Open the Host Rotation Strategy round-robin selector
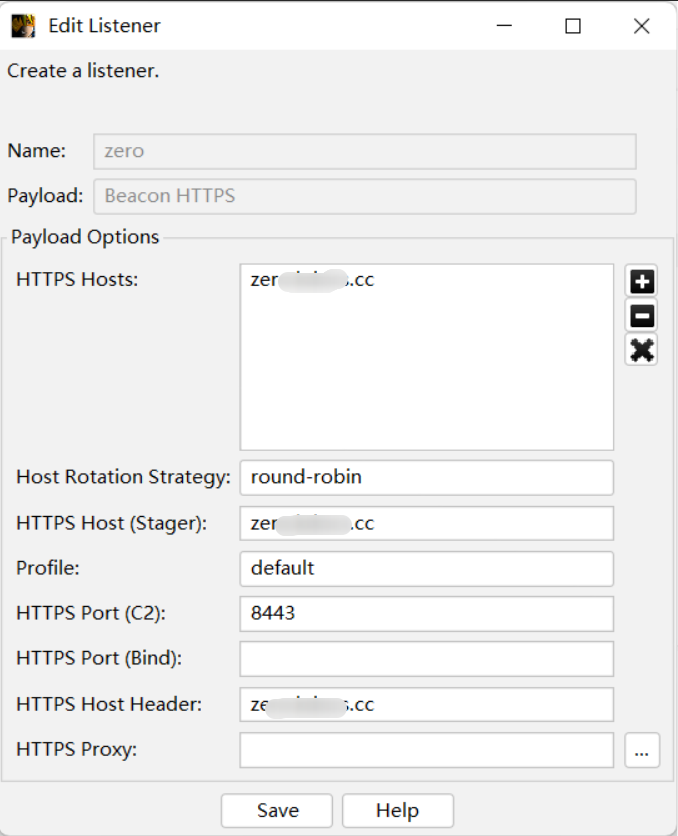 tap(426, 477)
